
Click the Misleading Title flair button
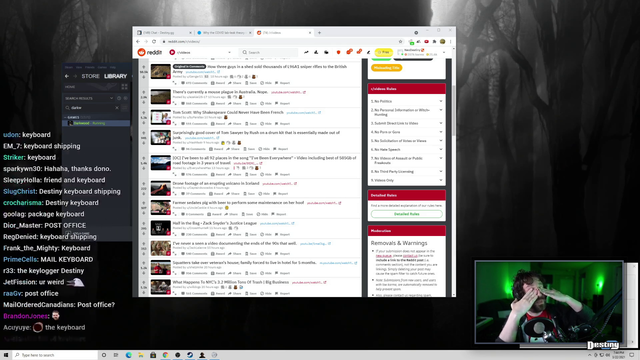(x=386, y=68)
